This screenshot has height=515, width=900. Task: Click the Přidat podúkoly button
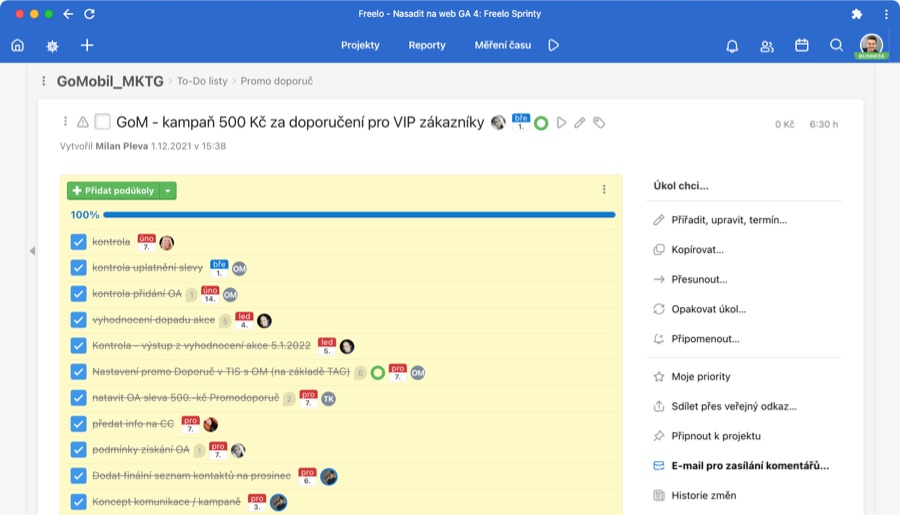coord(114,191)
